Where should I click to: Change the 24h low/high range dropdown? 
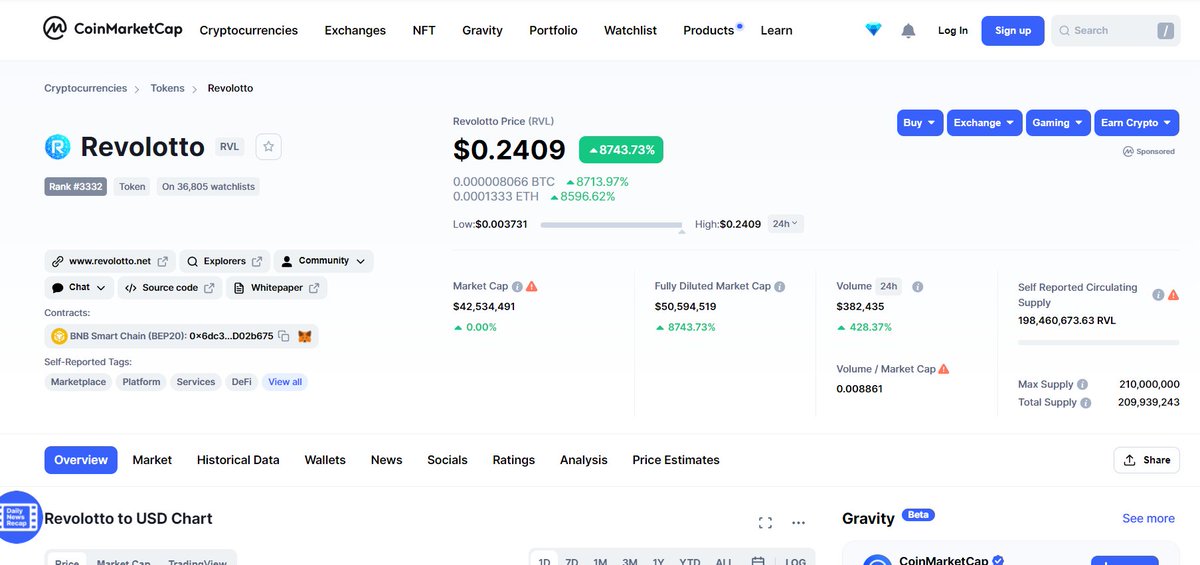pyautogui.click(x=785, y=224)
